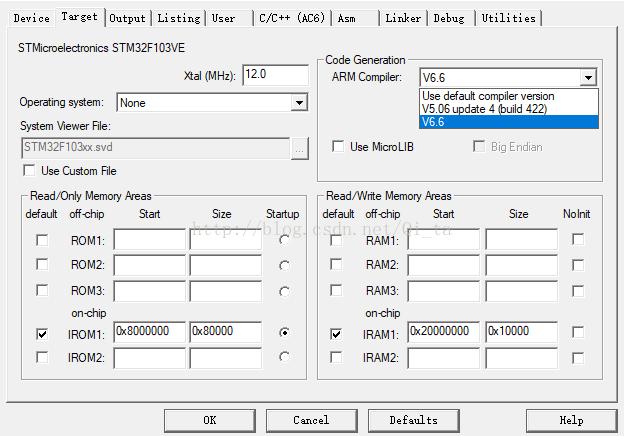Open the Utilities tab
The height and width of the screenshot is (436, 624).
509,18
